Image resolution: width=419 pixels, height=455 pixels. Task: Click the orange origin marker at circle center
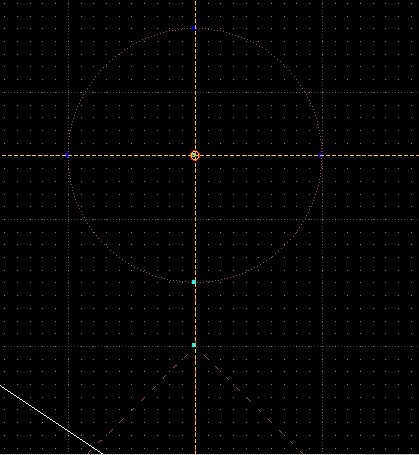click(195, 155)
